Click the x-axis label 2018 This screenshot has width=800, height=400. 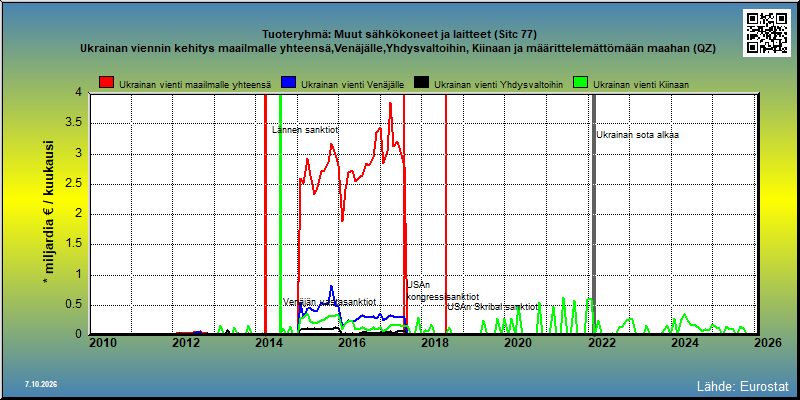435,343
